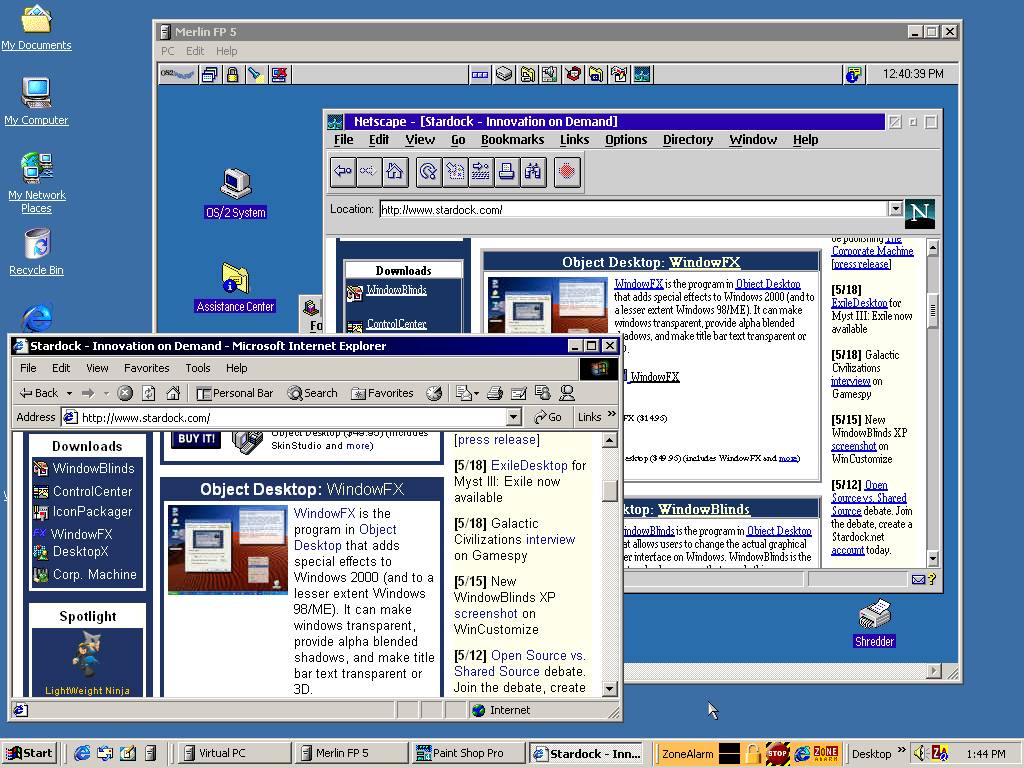Click the Edit page icon in Internet Explorer

point(519,393)
